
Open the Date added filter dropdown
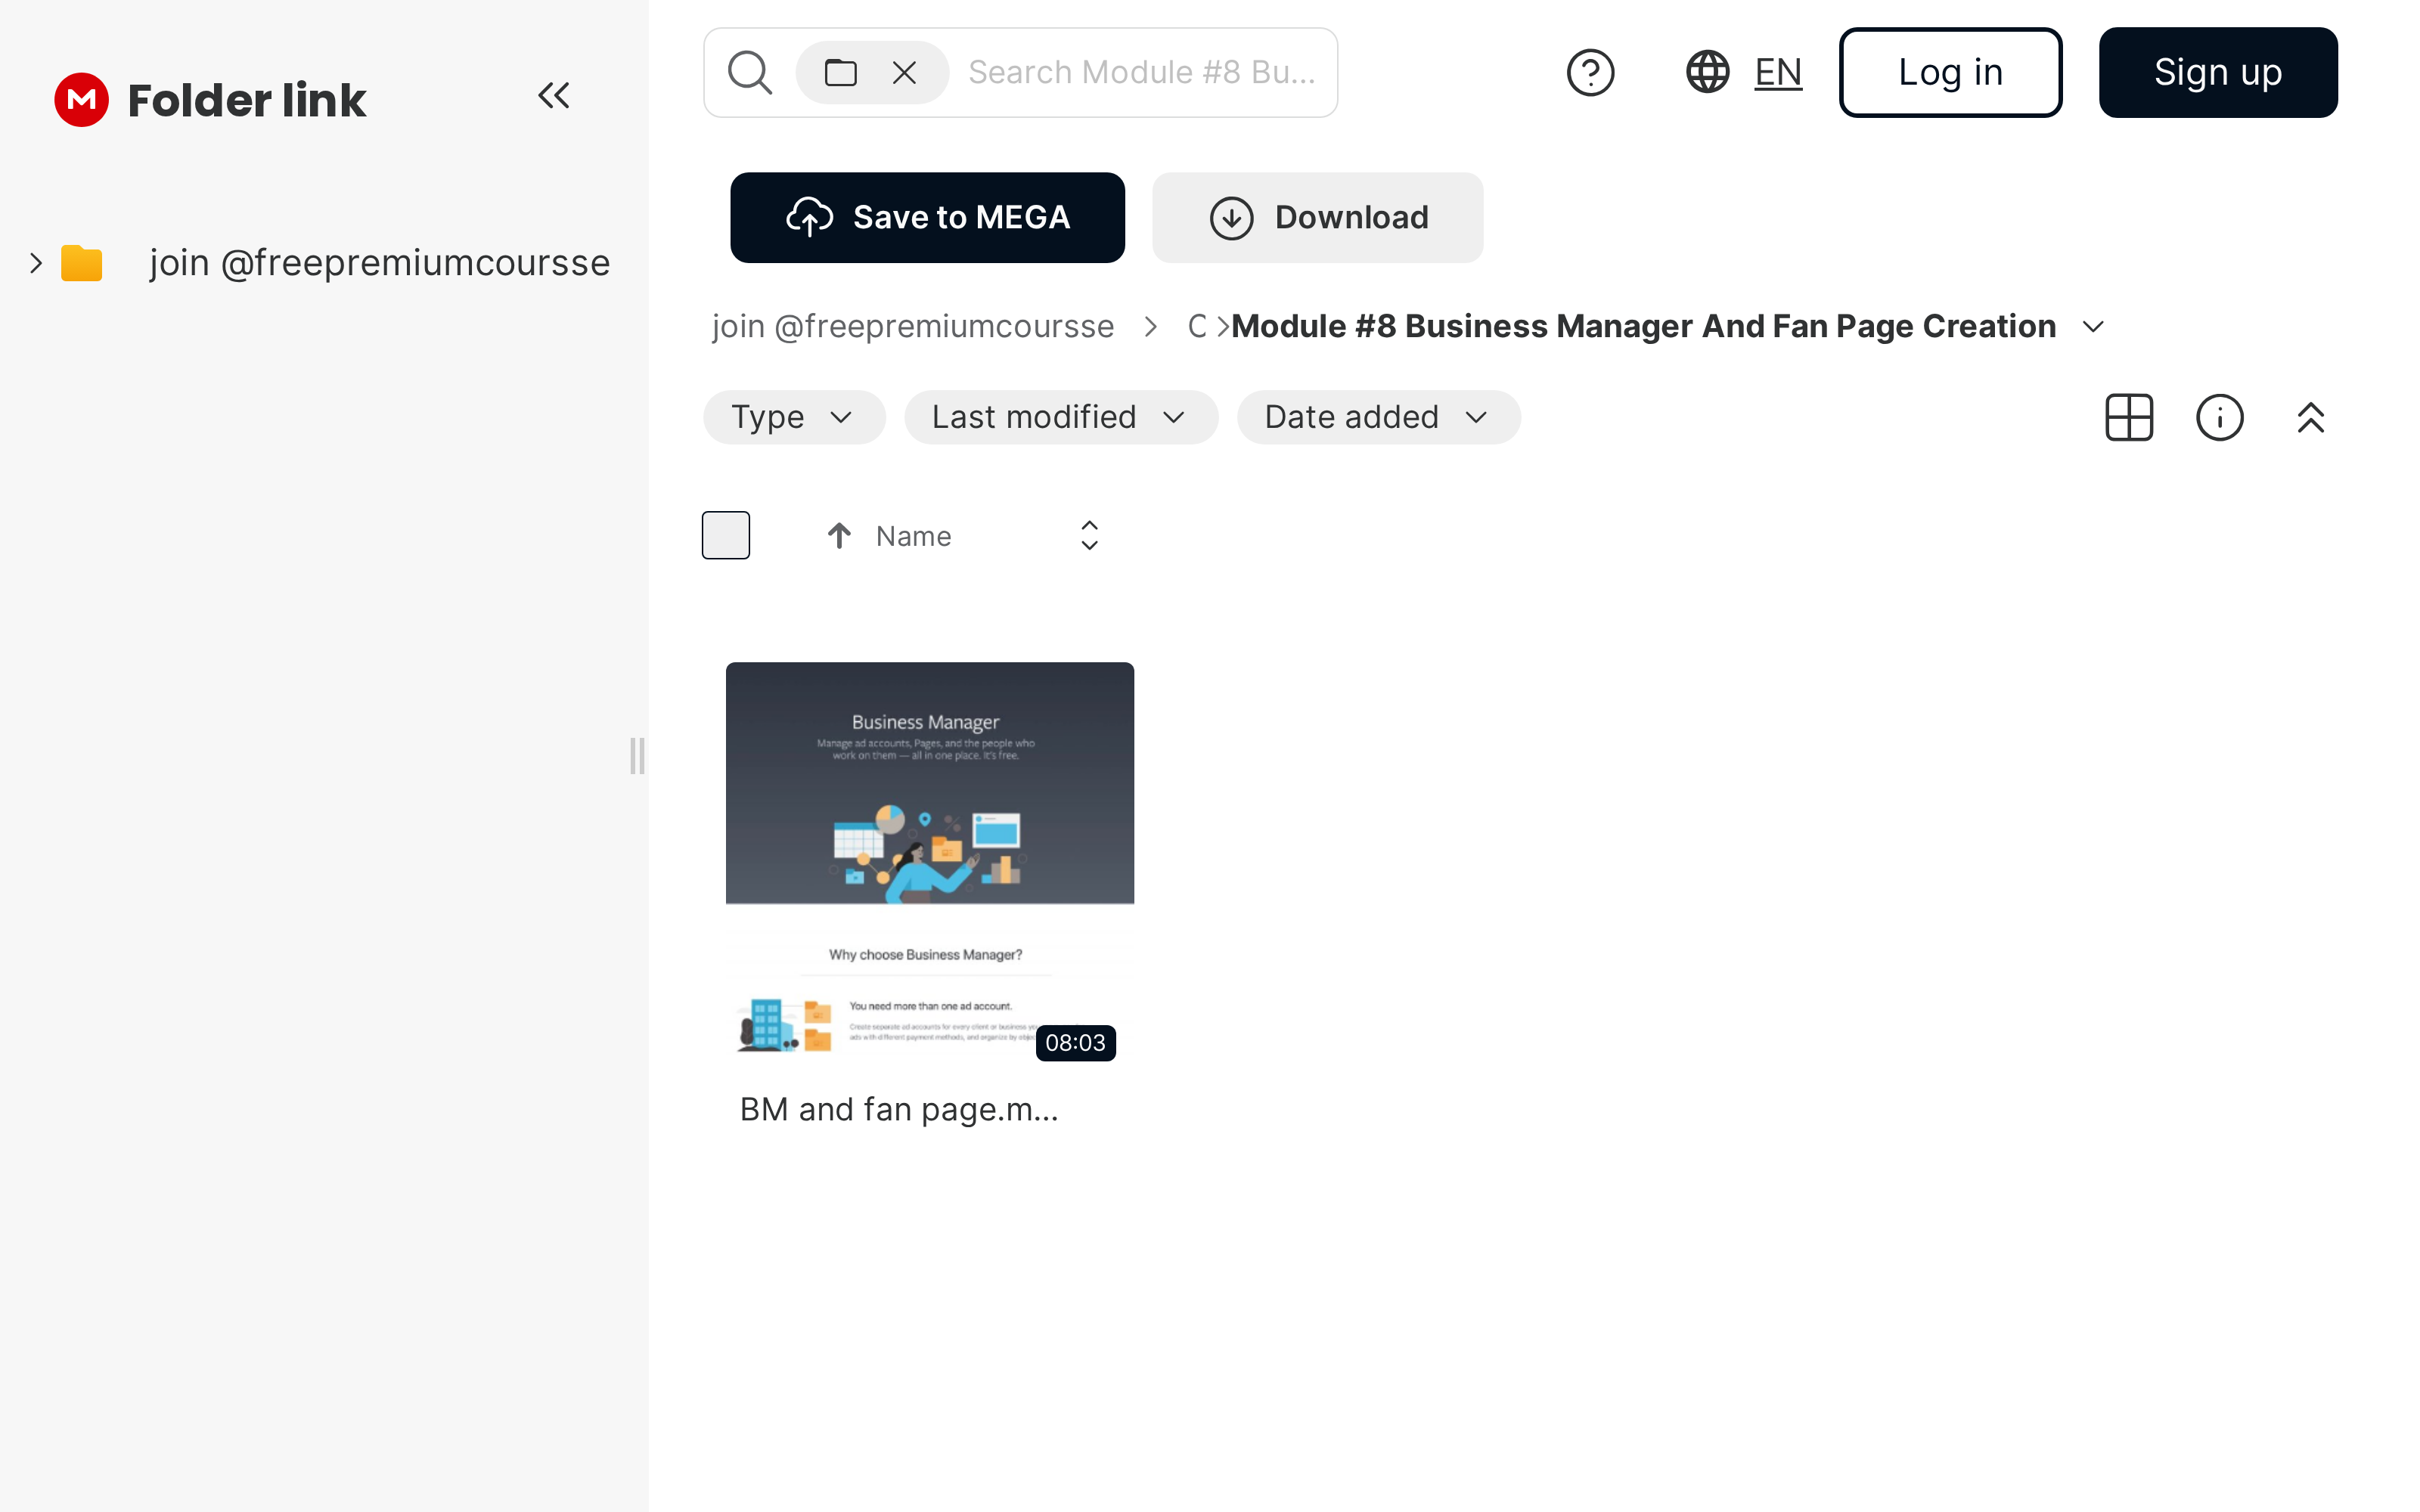point(1378,417)
